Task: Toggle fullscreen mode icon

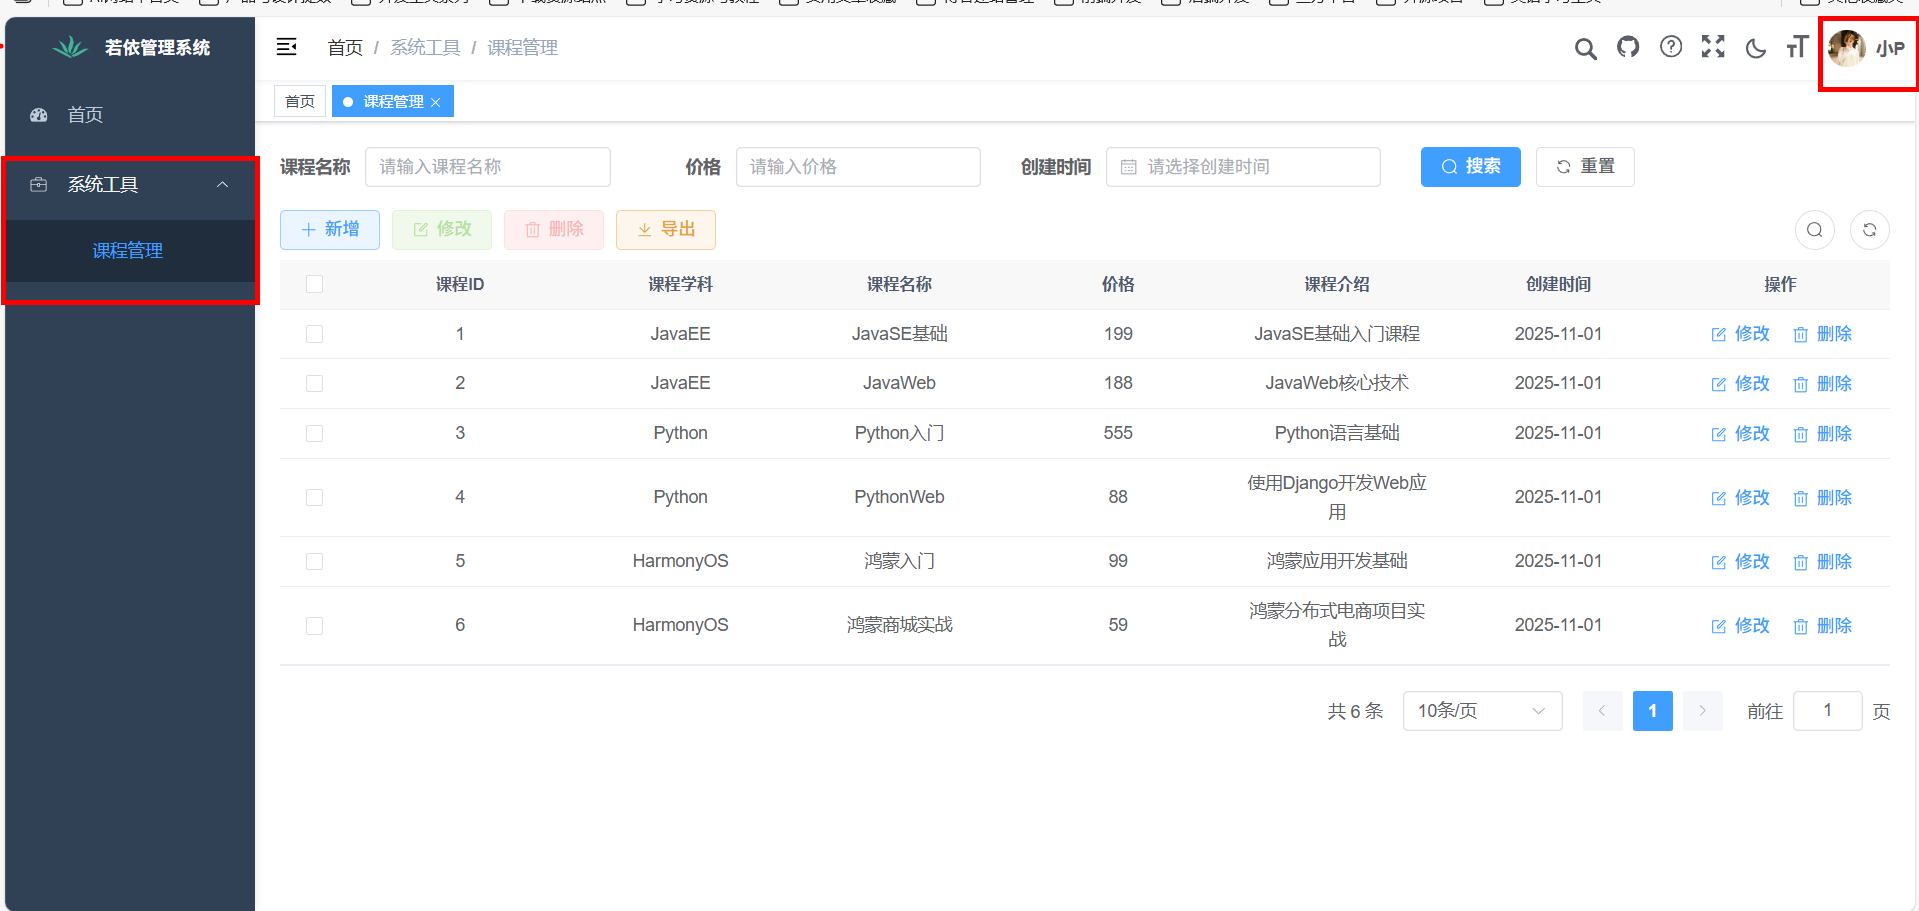Action: click(x=1713, y=47)
